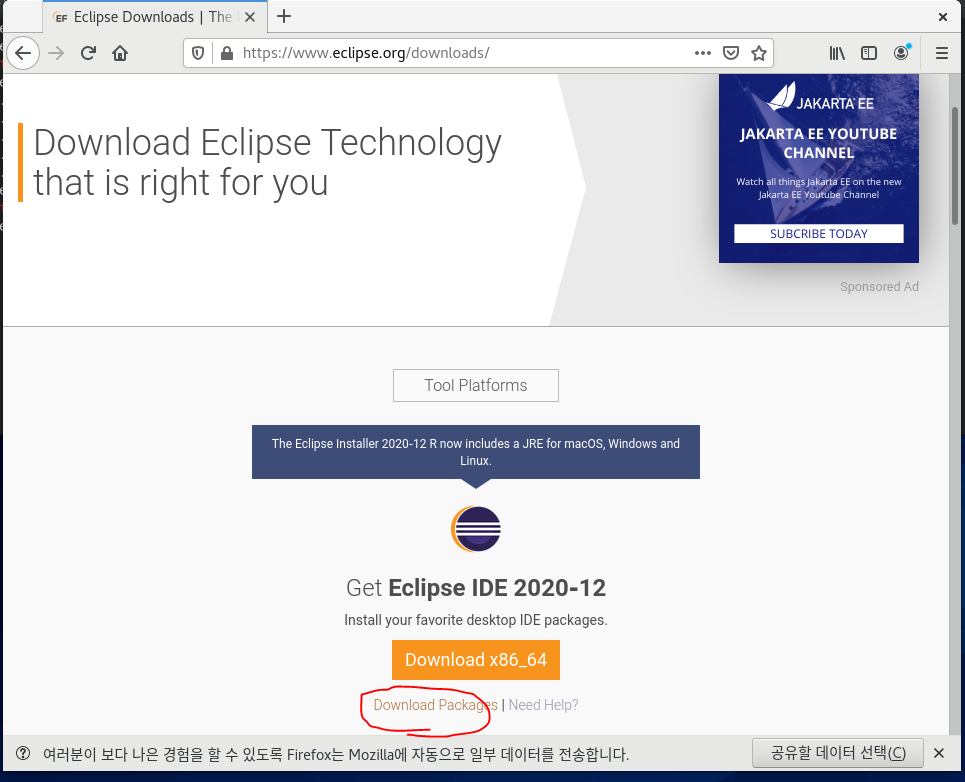Dismiss the Firefox data notification bar
965x782 pixels.
[x=939, y=753]
